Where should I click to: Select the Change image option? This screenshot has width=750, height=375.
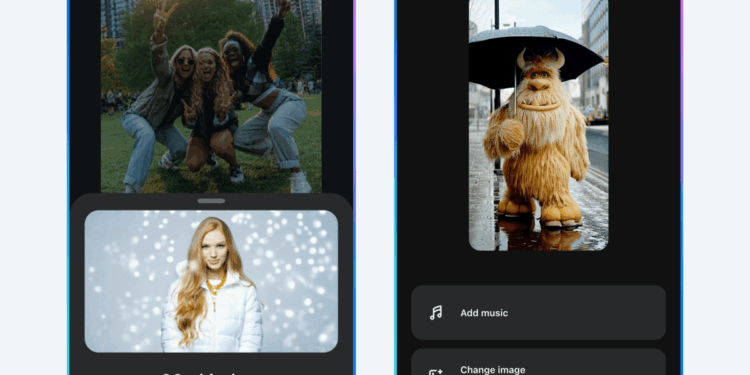coord(538,362)
